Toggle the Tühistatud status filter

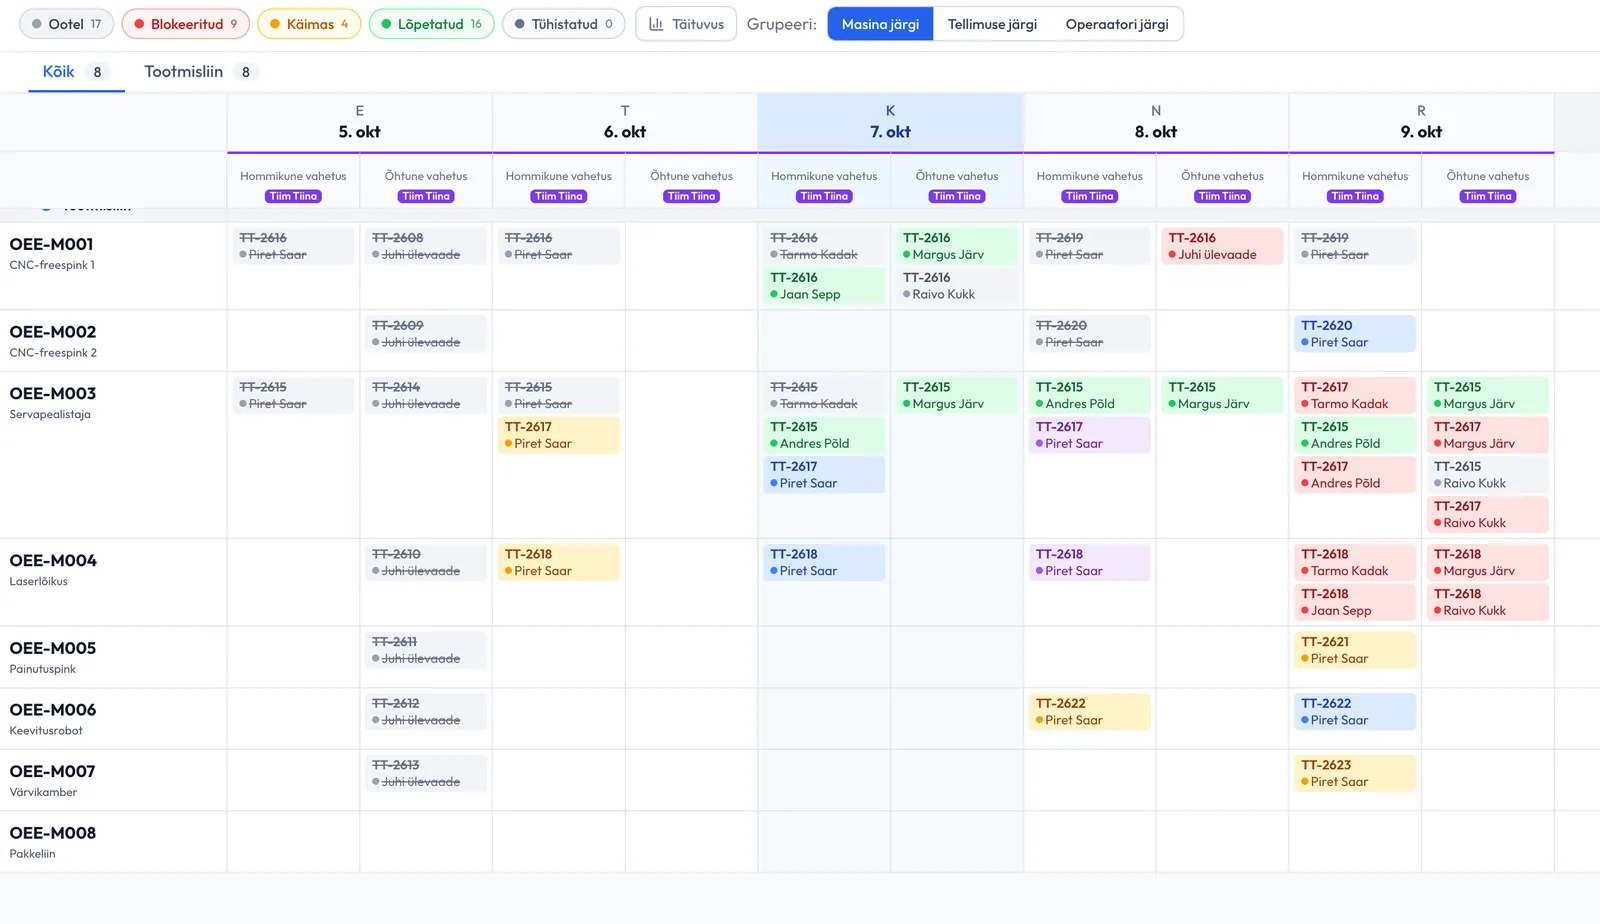click(564, 24)
